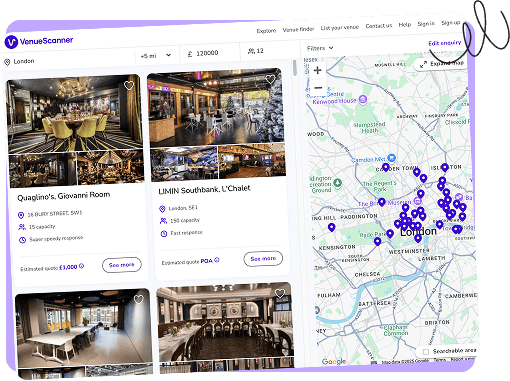Click the guests icon beside 12
Image resolution: width=510 pixels, height=381 pixels.
click(251, 51)
